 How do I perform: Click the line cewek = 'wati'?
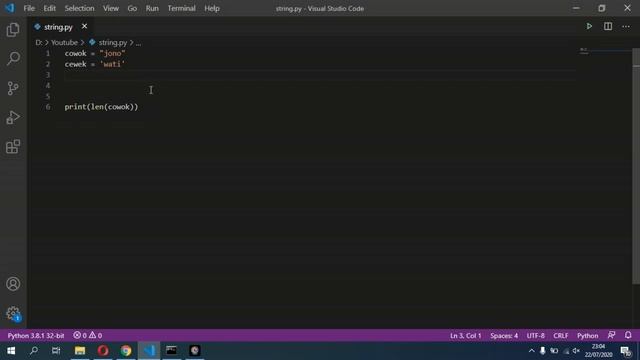[x=95, y=64]
